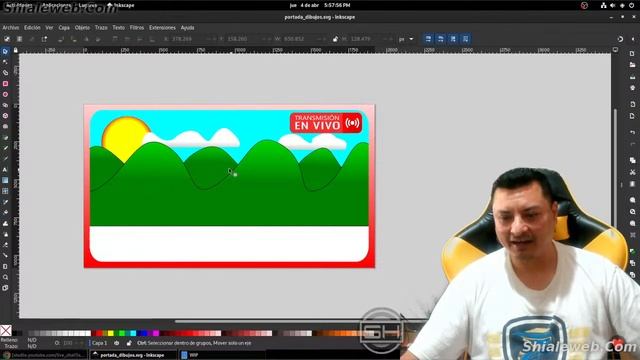Select the Rectangle tool
The image size is (640, 360).
coord(5,84)
